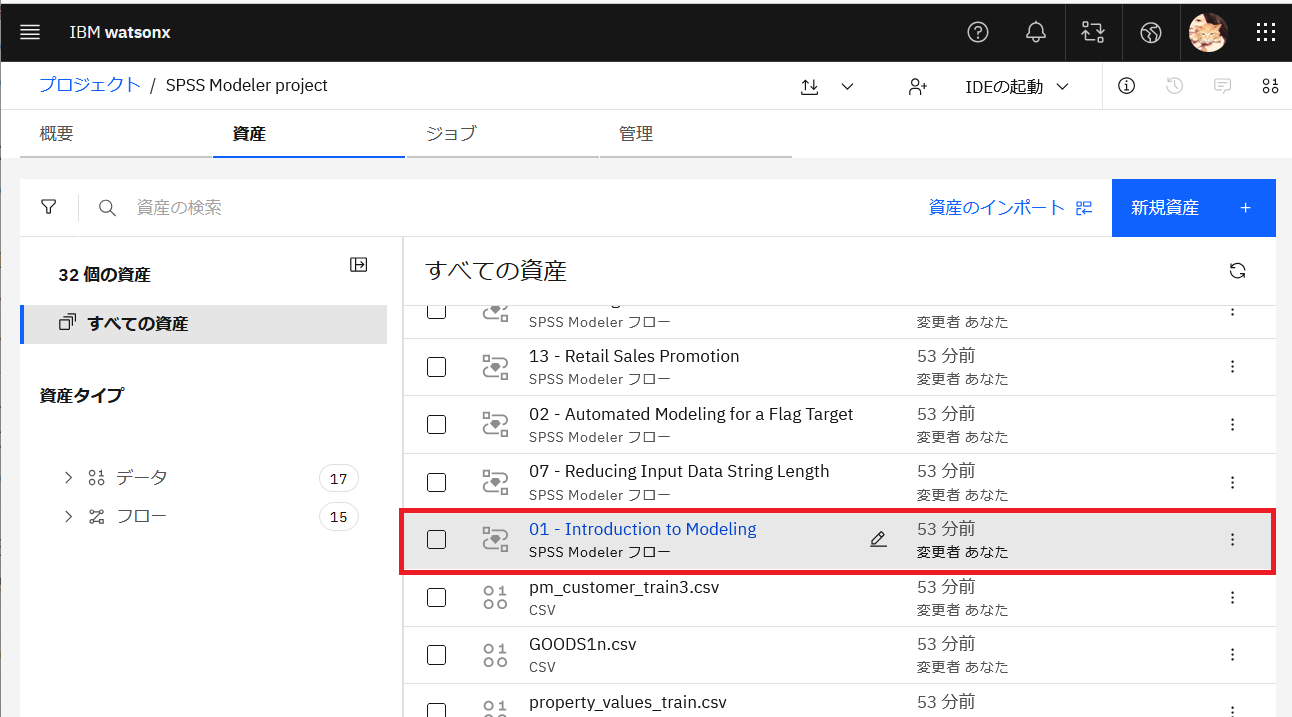Open the notifications bell
Image resolution: width=1292 pixels, height=717 pixels.
pyautogui.click(x=1036, y=32)
